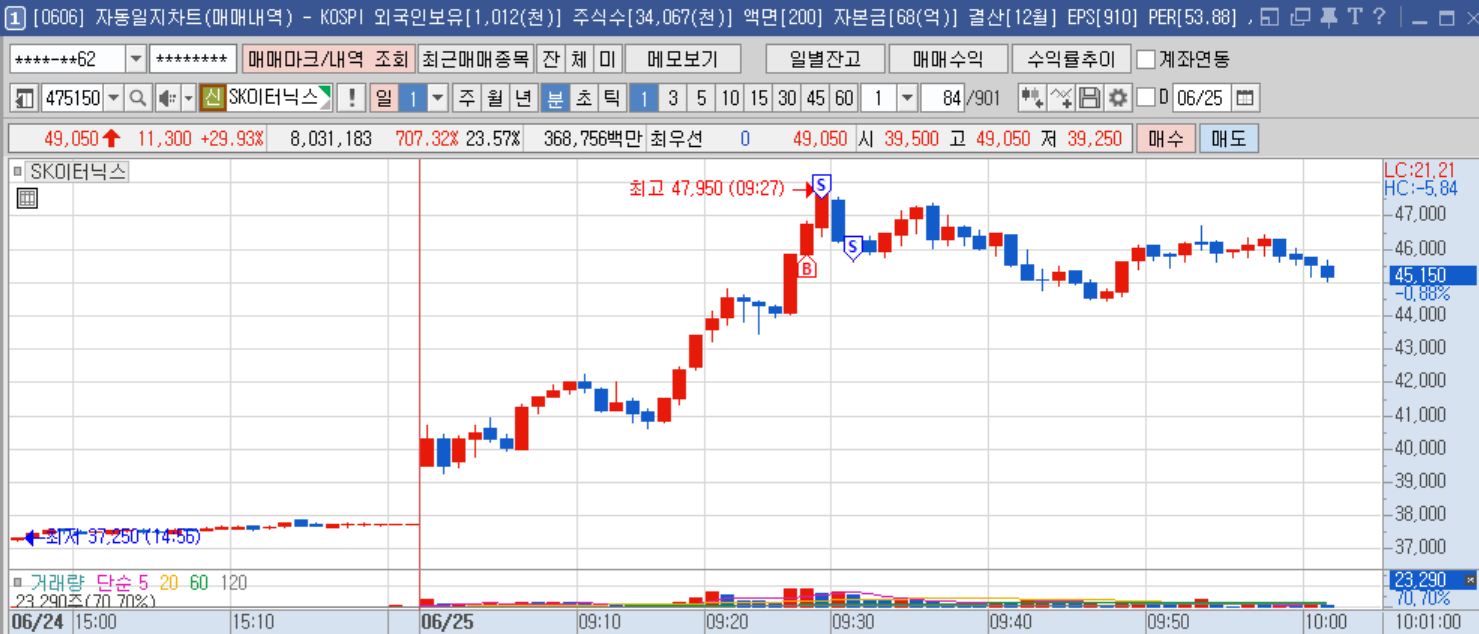This screenshot has width=1479, height=634.
Task: Select 5 minute interval
Action: pos(701,98)
